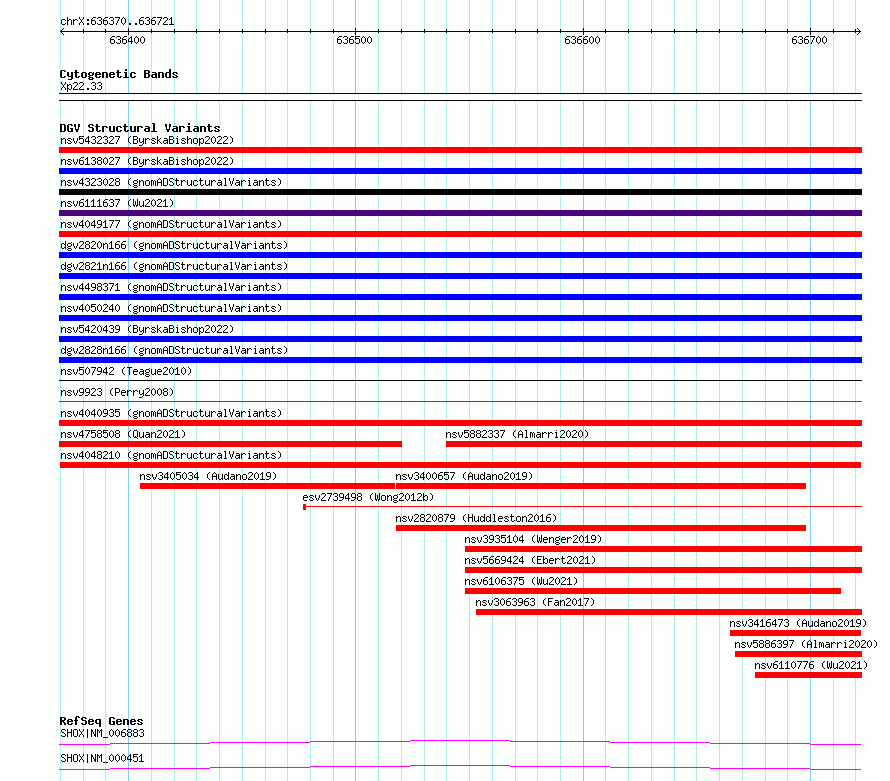Click the nsv5420439 (ByrskaBishop2022) label

coord(147,329)
